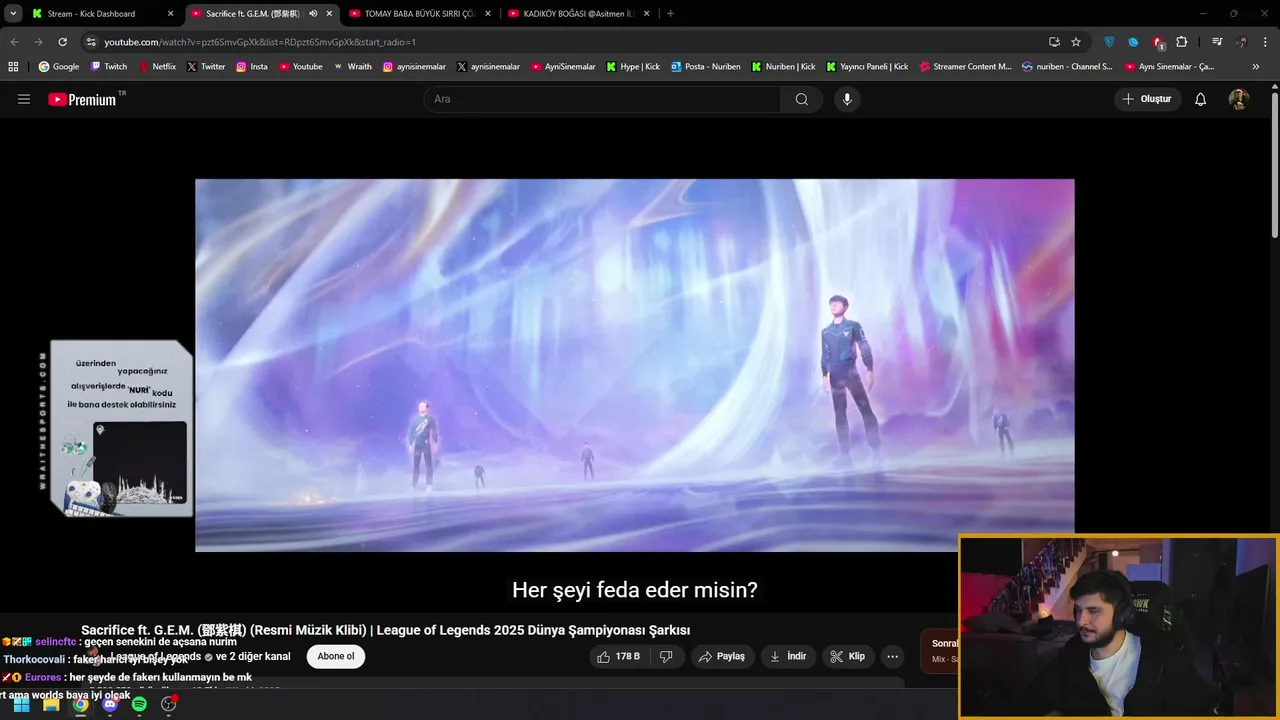Open Posta - Nuriben bookmark
Screen dimensions: 1280x720
click(x=706, y=67)
